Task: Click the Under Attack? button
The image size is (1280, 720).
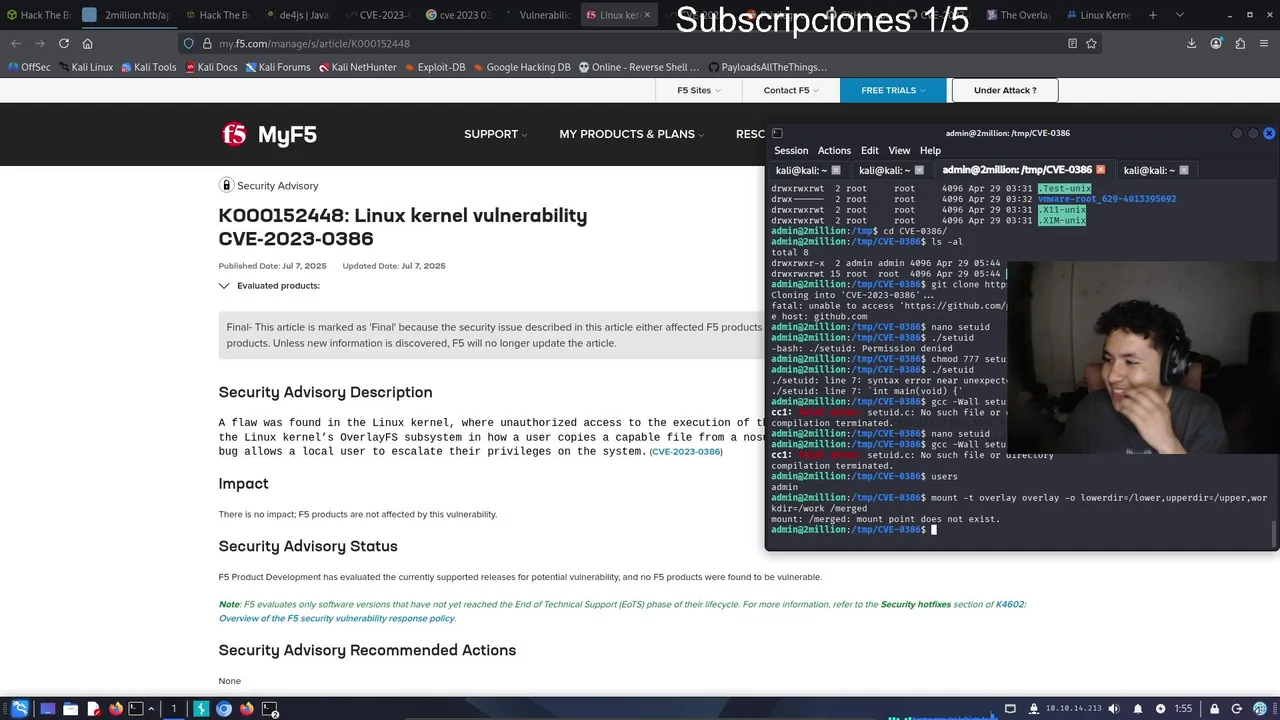Action: [1004, 90]
